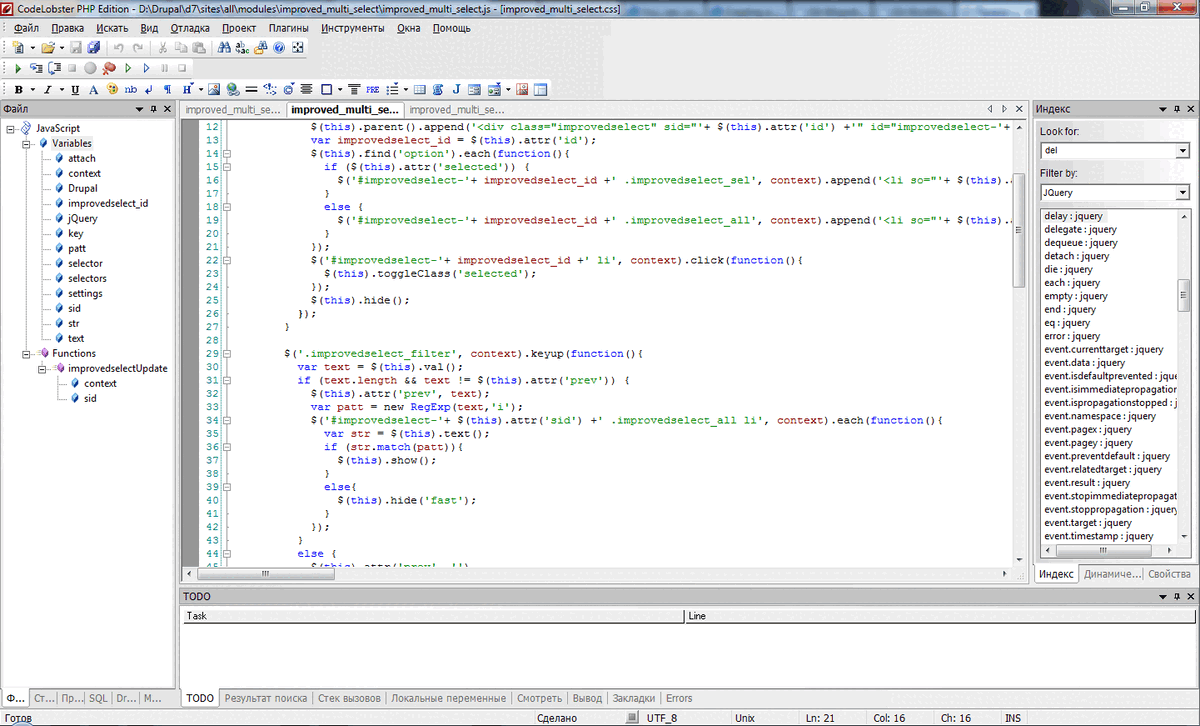This screenshot has width=1200, height=726.
Task: Insert image tag using picture icon
Action: click(x=214, y=89)
